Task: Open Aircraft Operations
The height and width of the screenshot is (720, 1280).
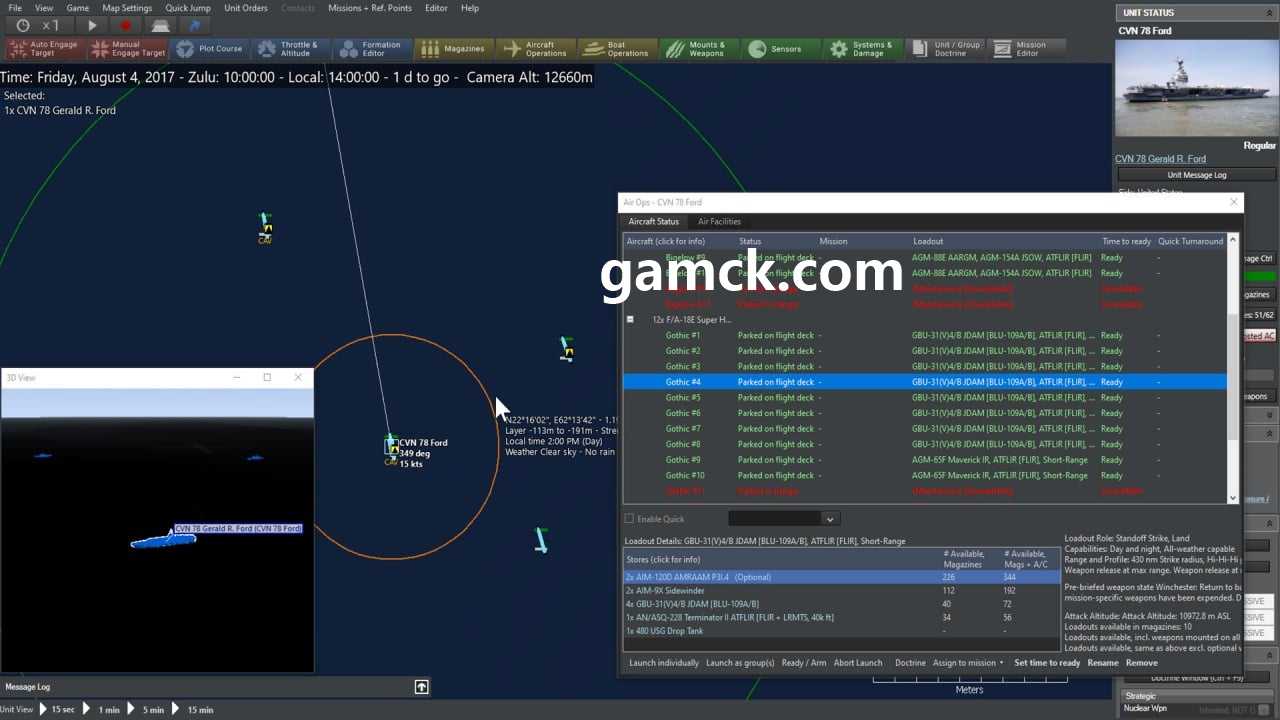Action: 537,48
